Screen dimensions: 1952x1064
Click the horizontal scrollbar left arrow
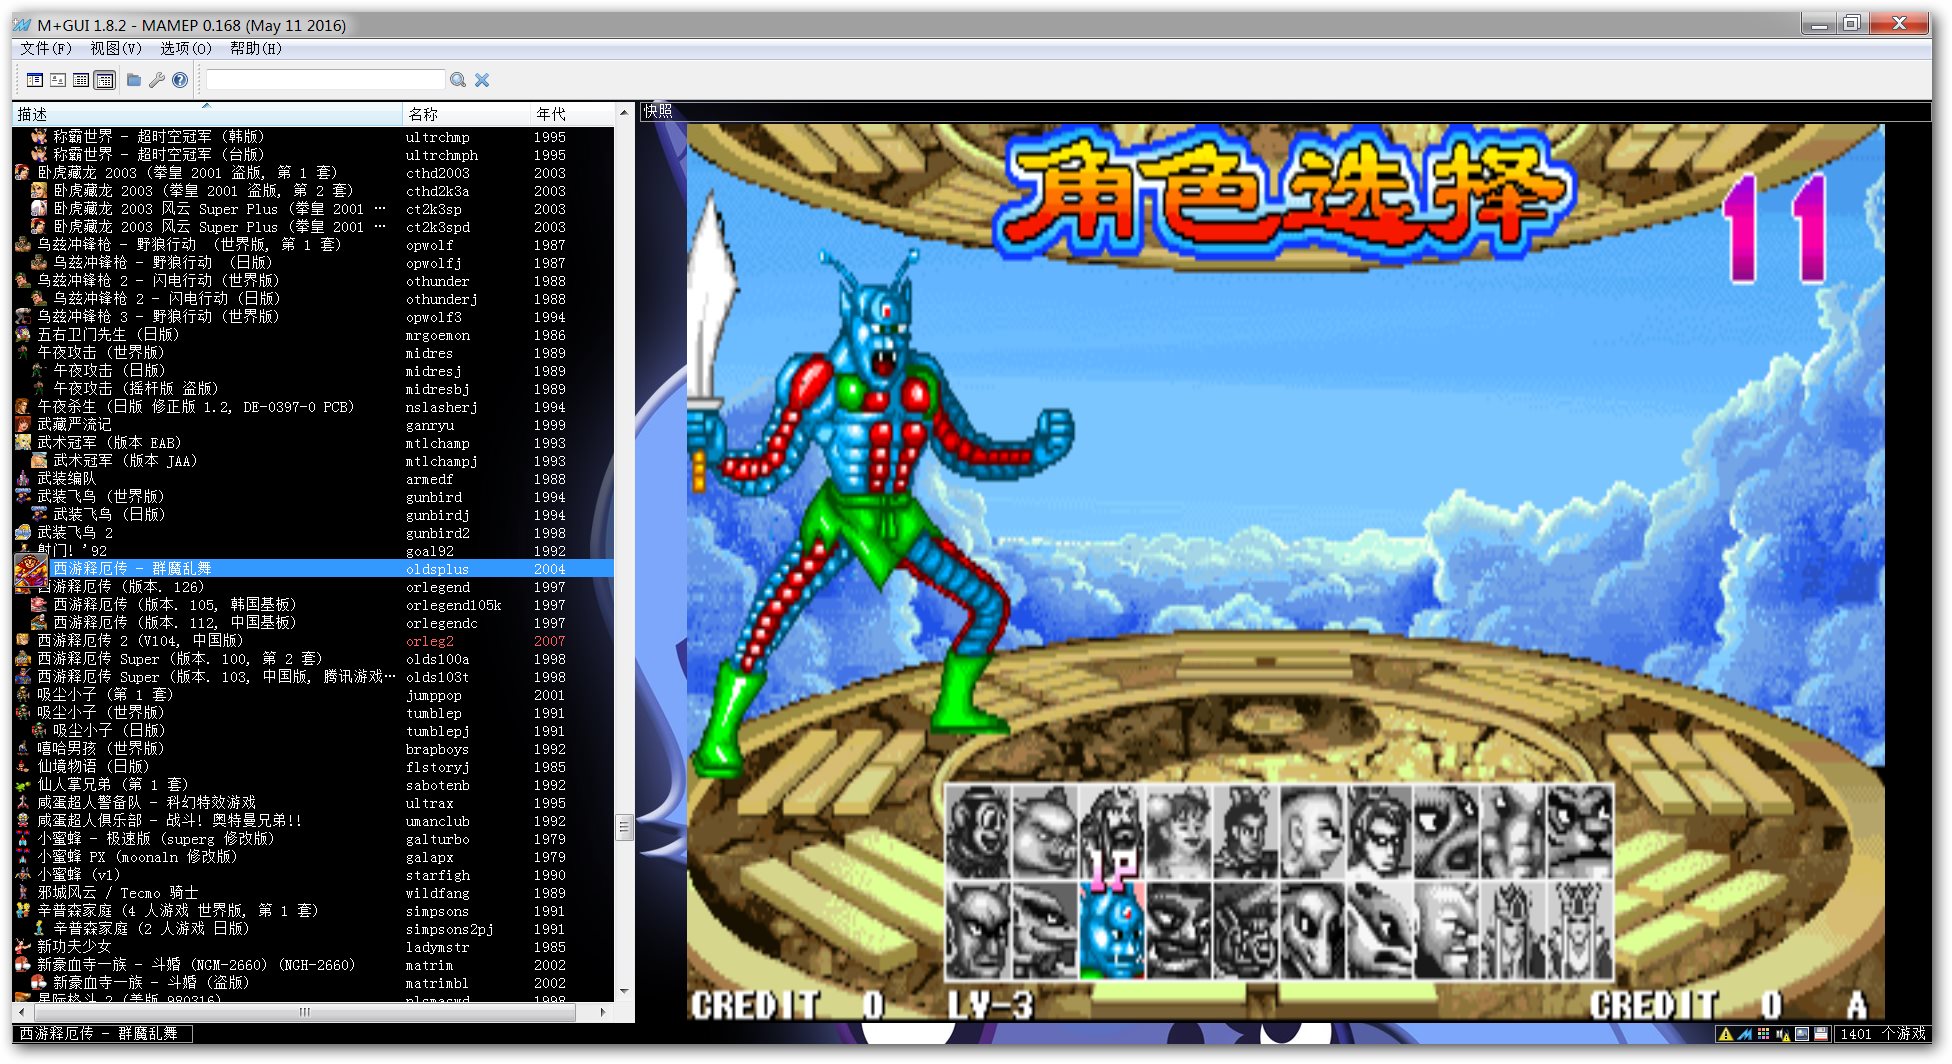[x=22, y=1012]
